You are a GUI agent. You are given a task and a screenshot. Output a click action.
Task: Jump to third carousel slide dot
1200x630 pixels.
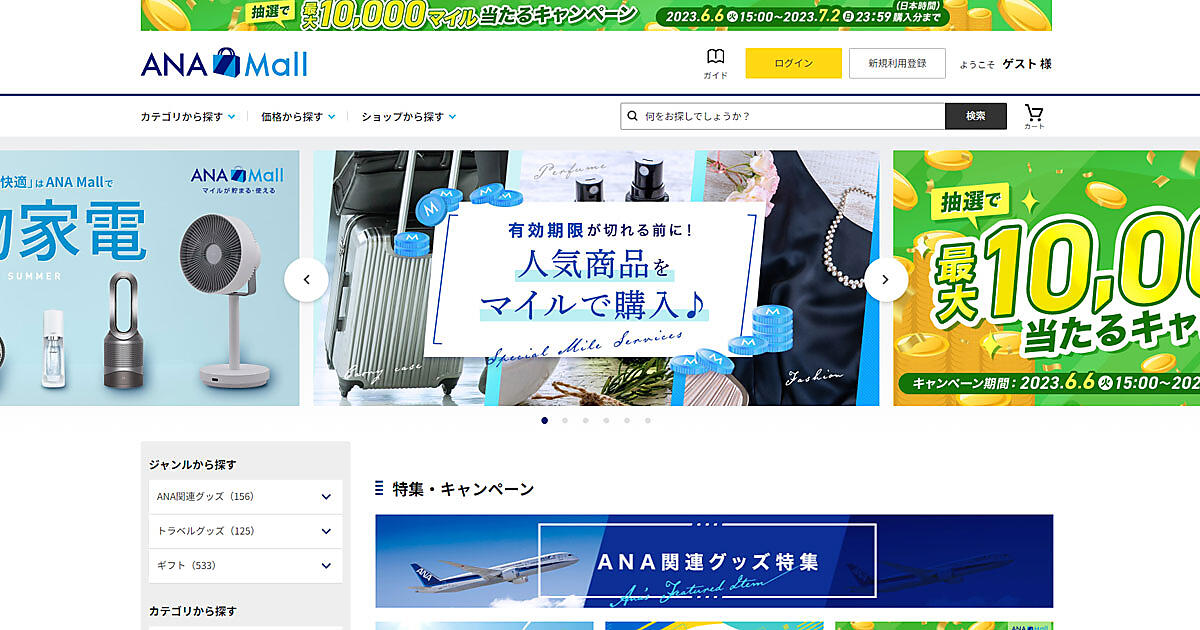tap(586, 421)
